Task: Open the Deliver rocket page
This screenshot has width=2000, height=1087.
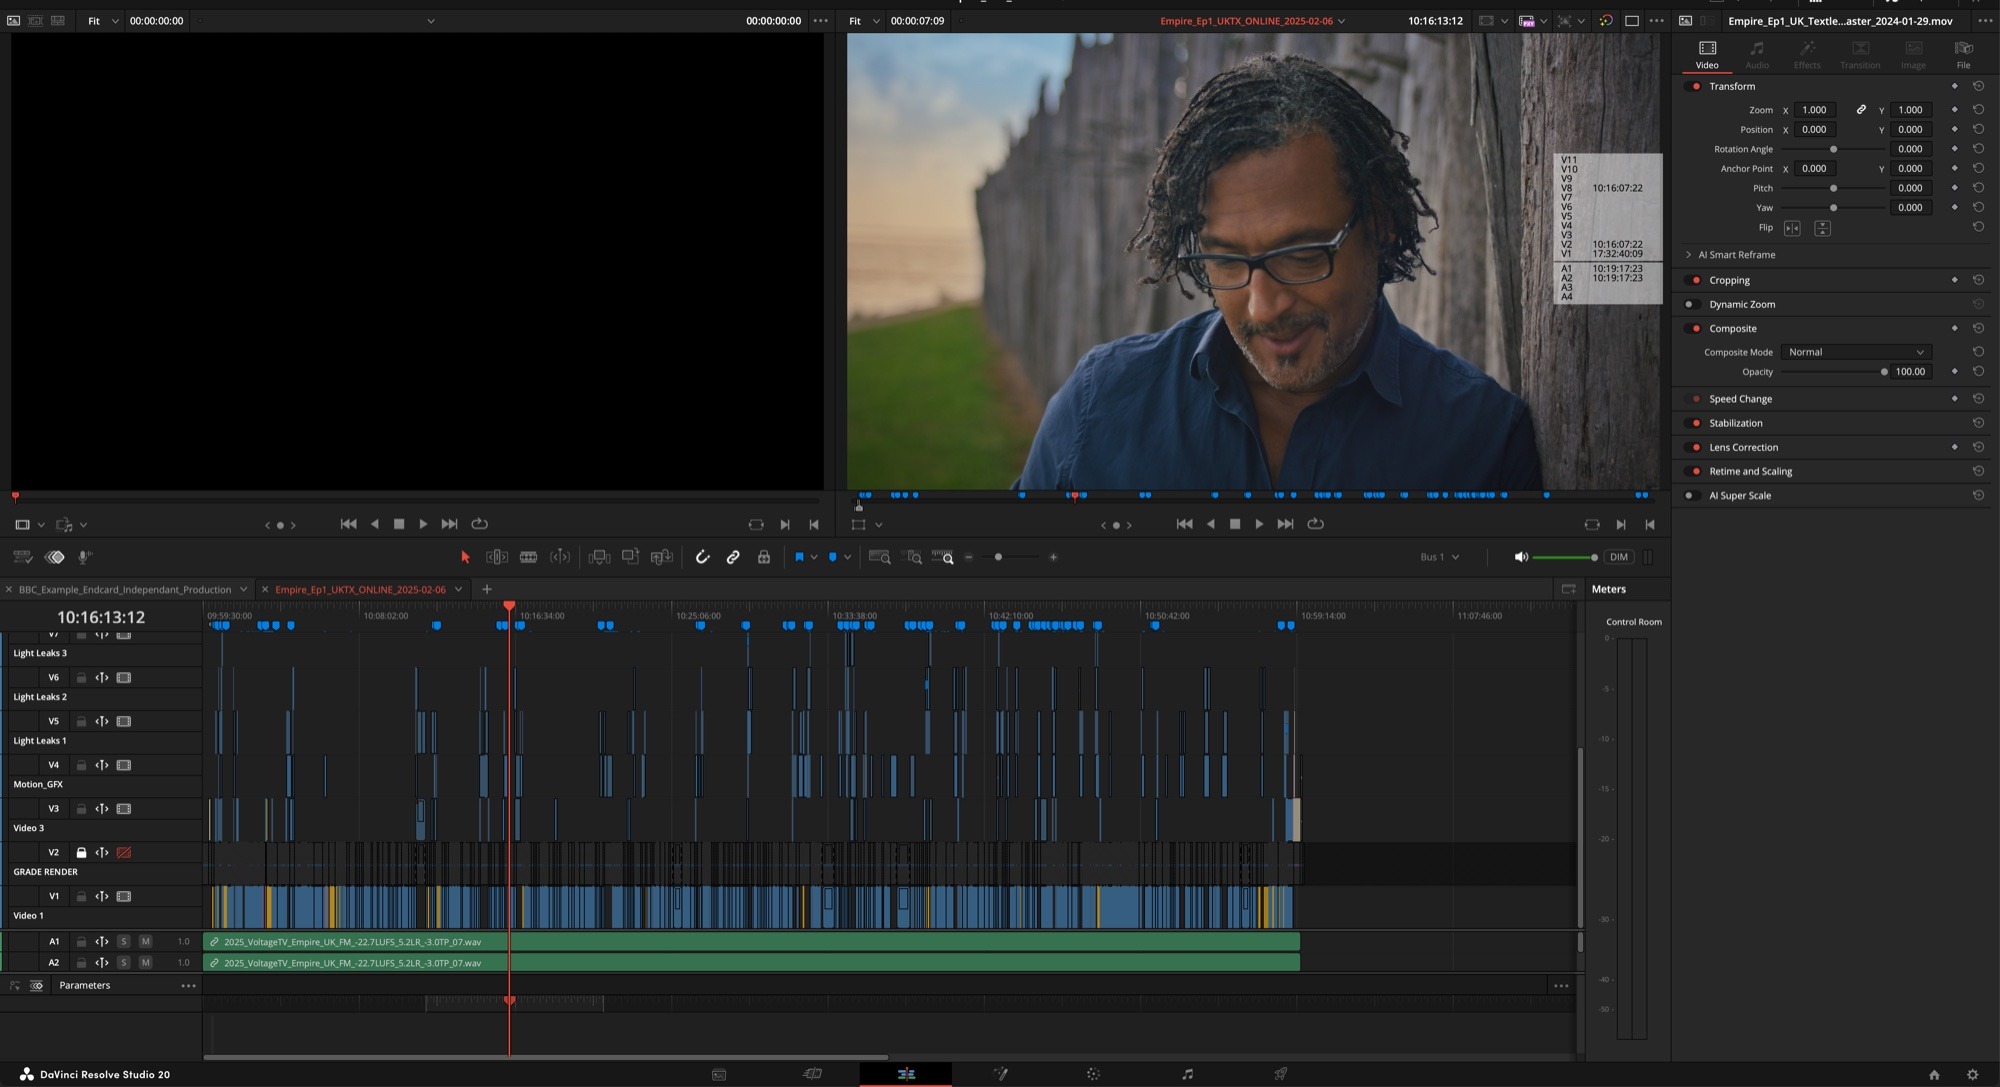Action: point(1280,1074)
